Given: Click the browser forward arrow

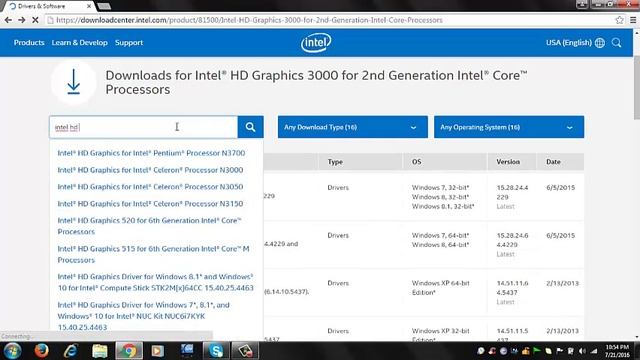Looking at the screenshot, I should (22, 20).
